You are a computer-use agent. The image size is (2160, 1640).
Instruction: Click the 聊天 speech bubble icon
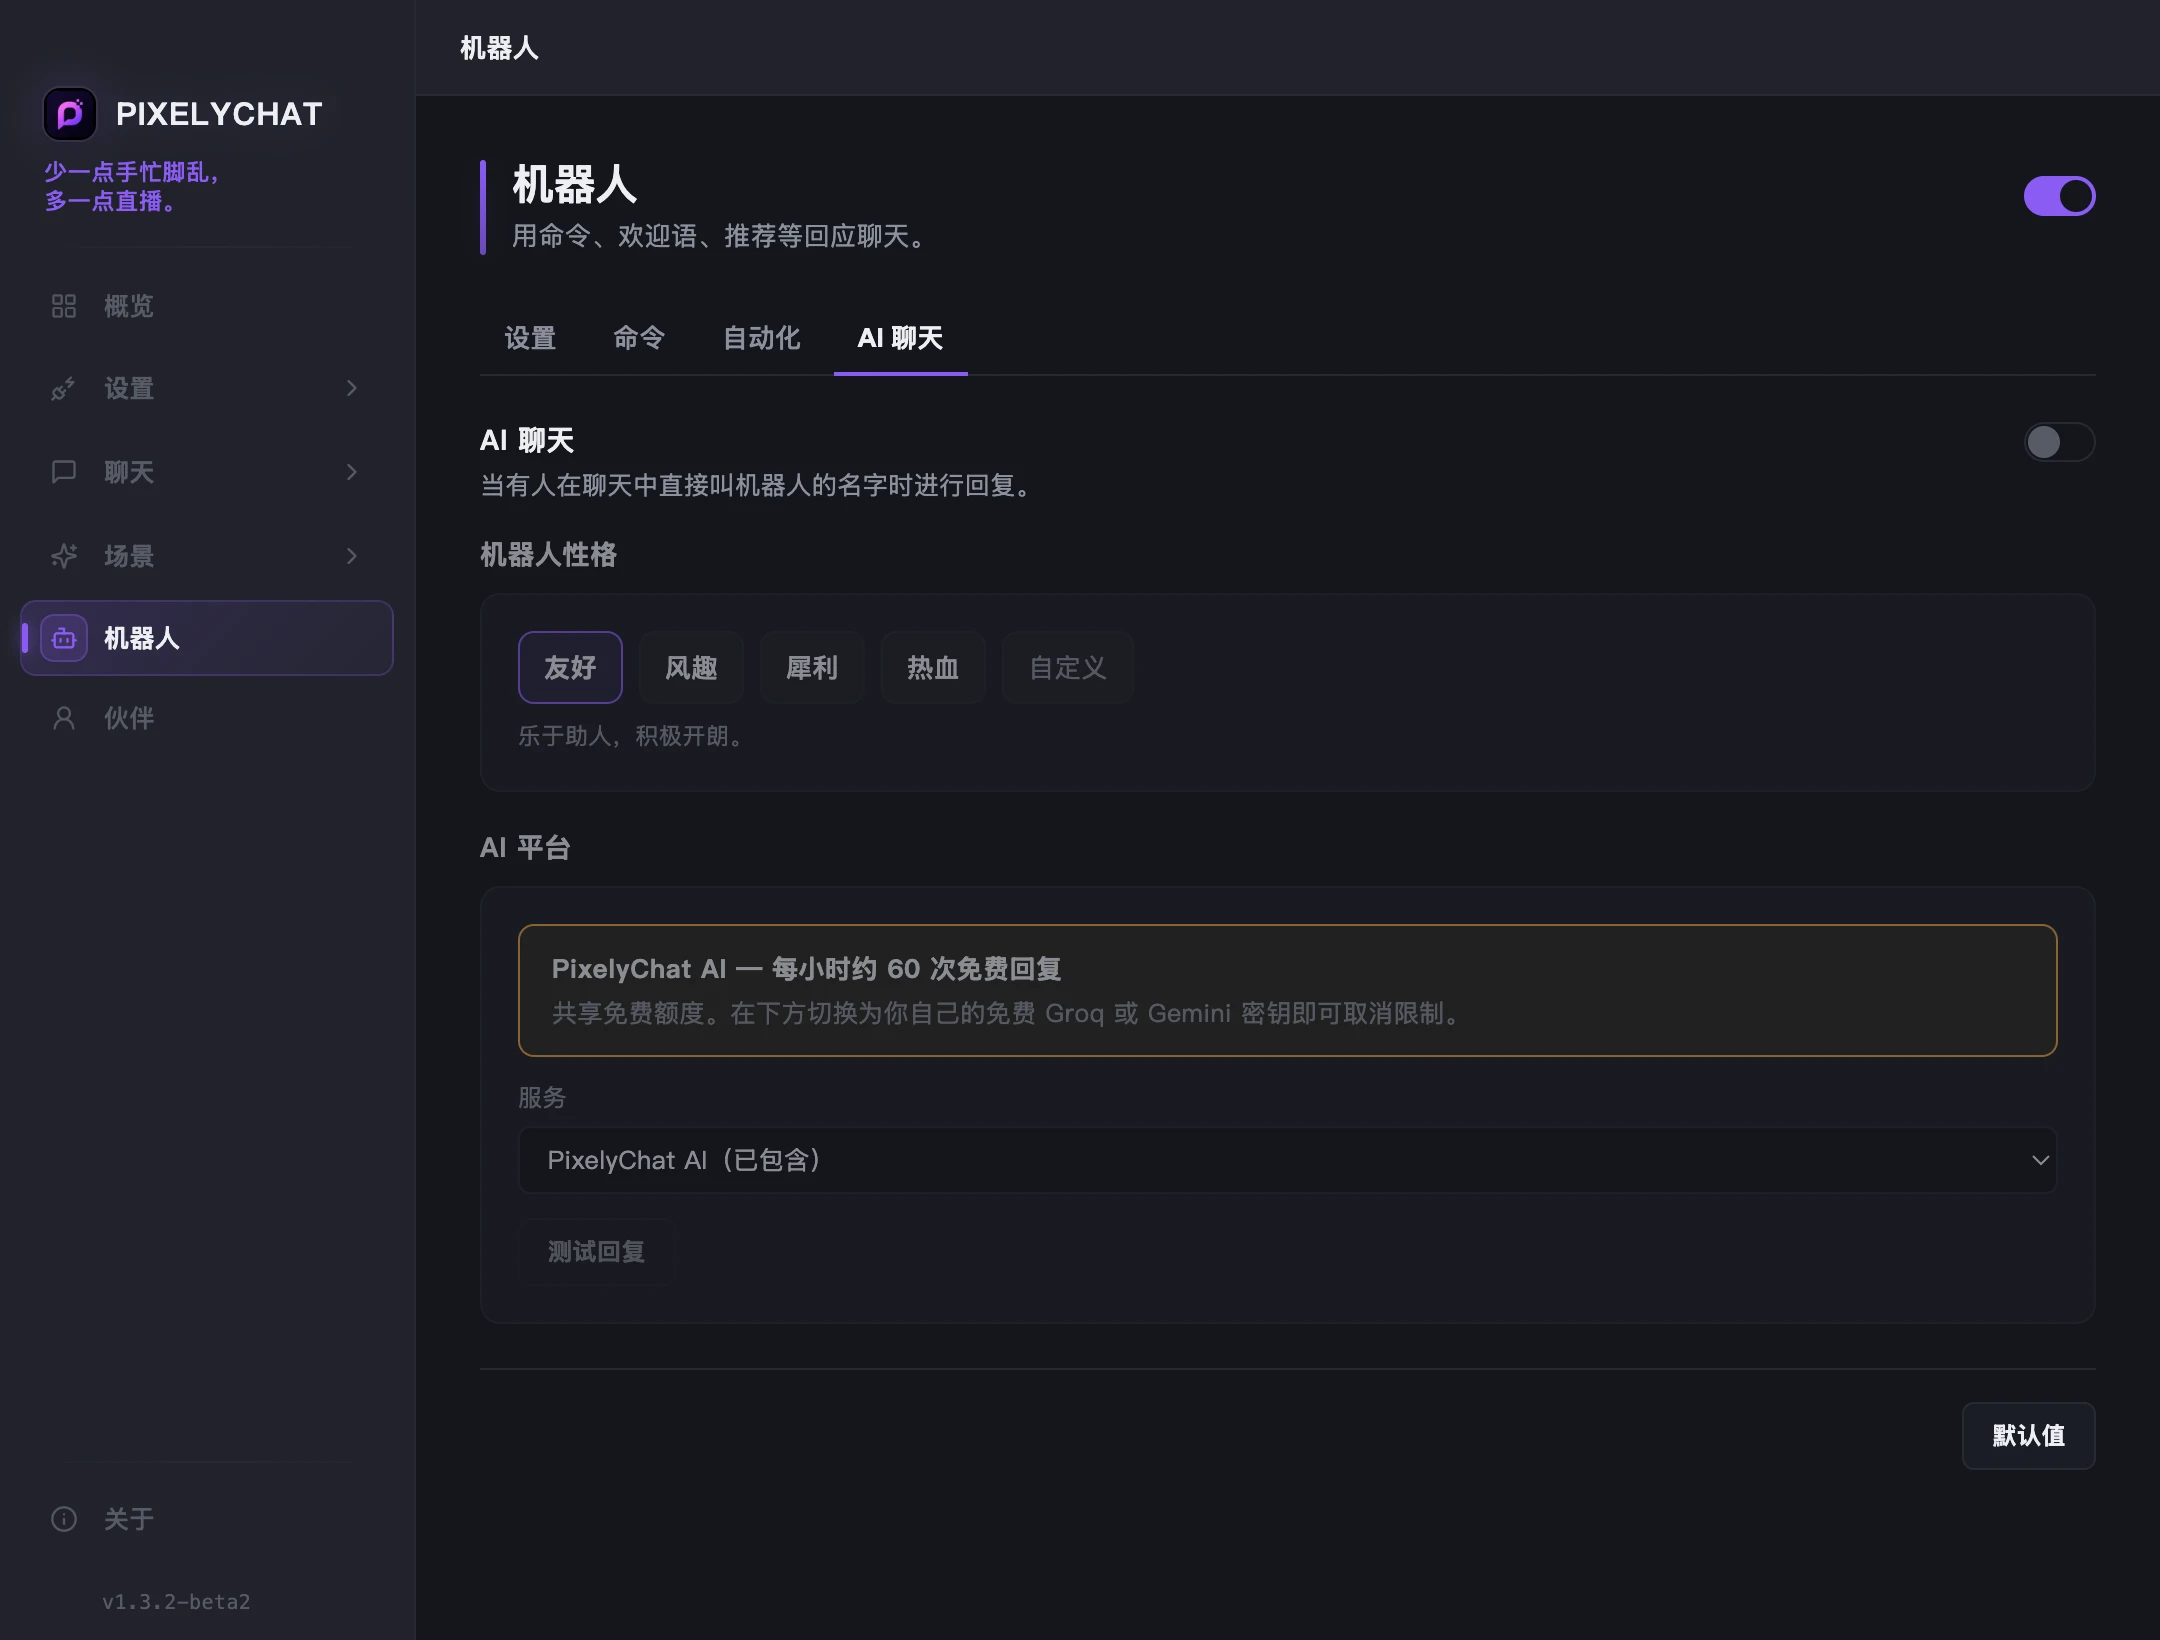(64, 472)
